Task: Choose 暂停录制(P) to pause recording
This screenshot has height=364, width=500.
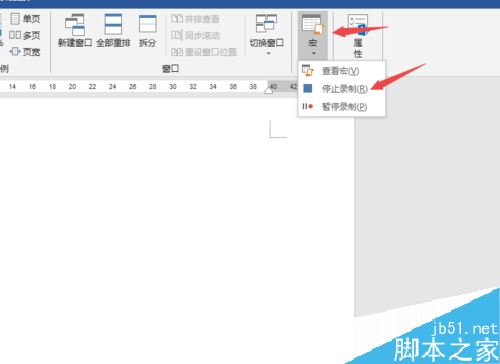Action: point(341,107)
